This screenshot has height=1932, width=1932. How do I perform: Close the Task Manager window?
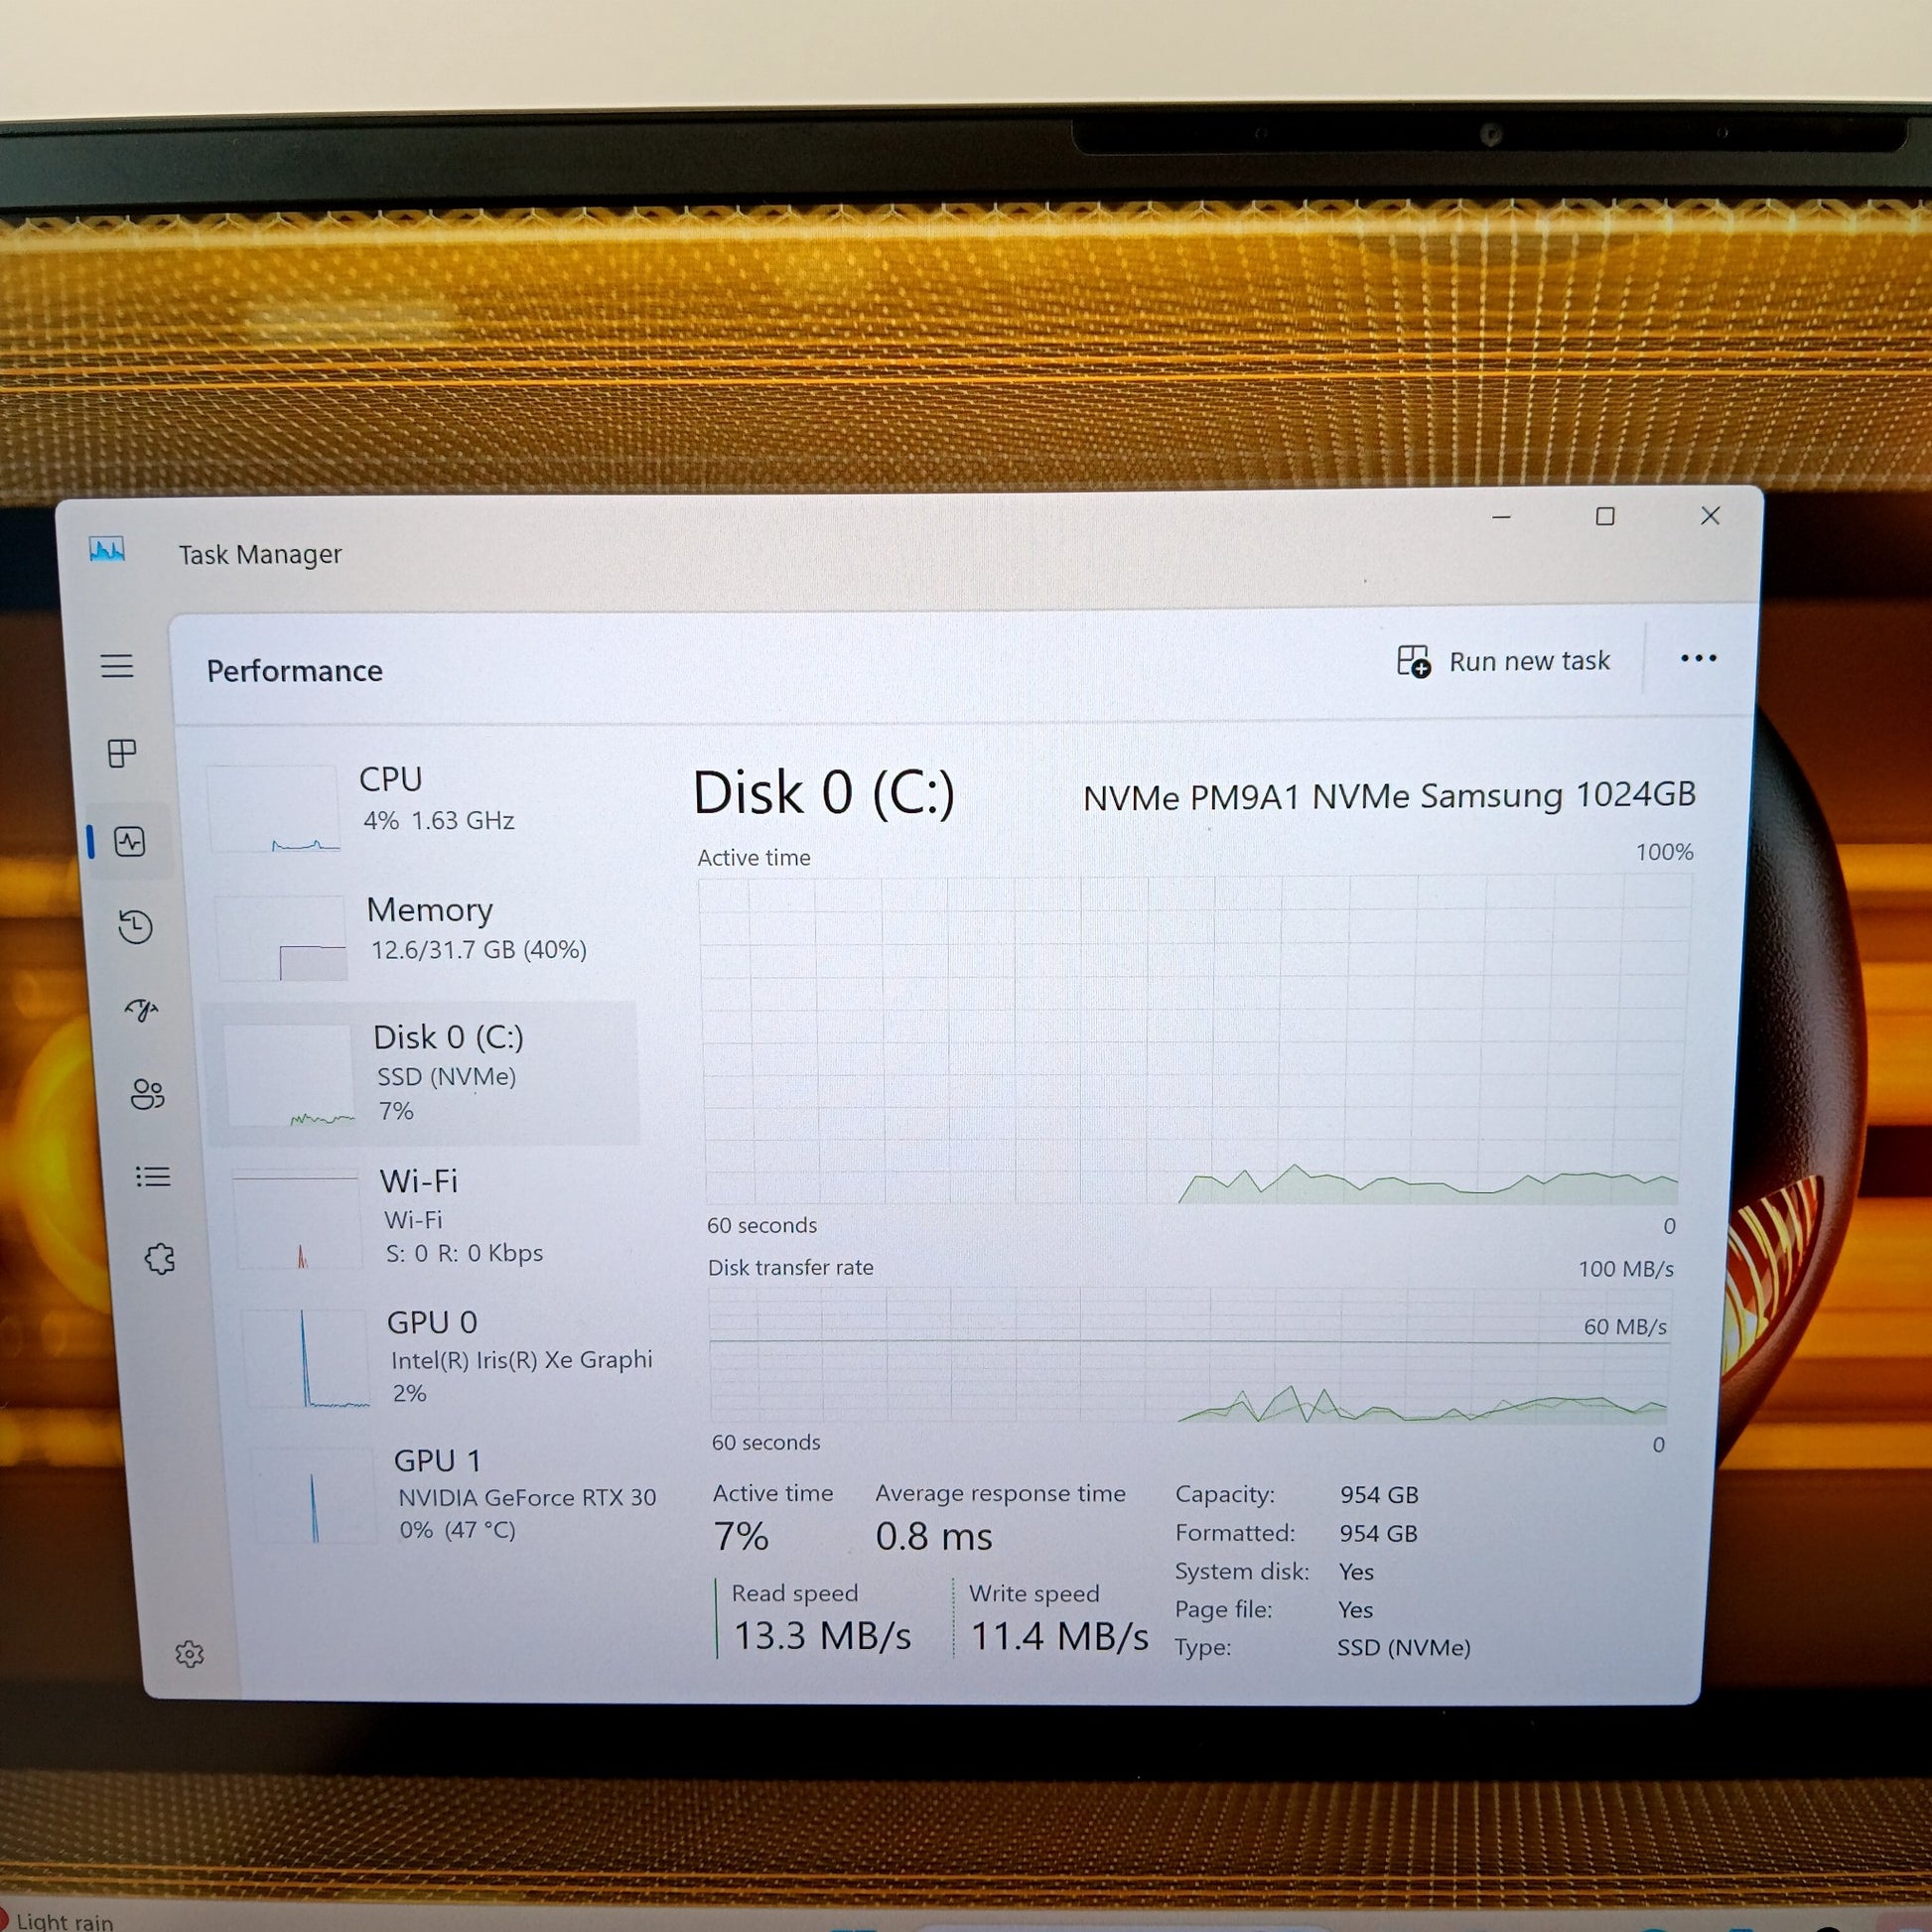(1710, 515)
